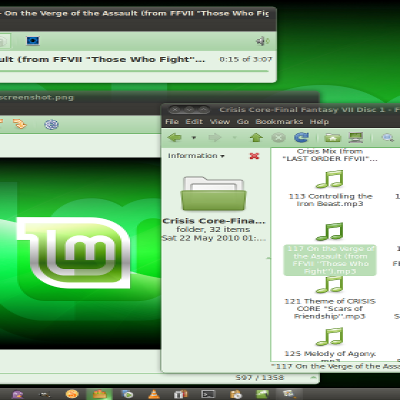This screenshot has width=400, height=400.
Task: Switch to highlighted orange taskbar app
Action: click(x=99, y=394)
